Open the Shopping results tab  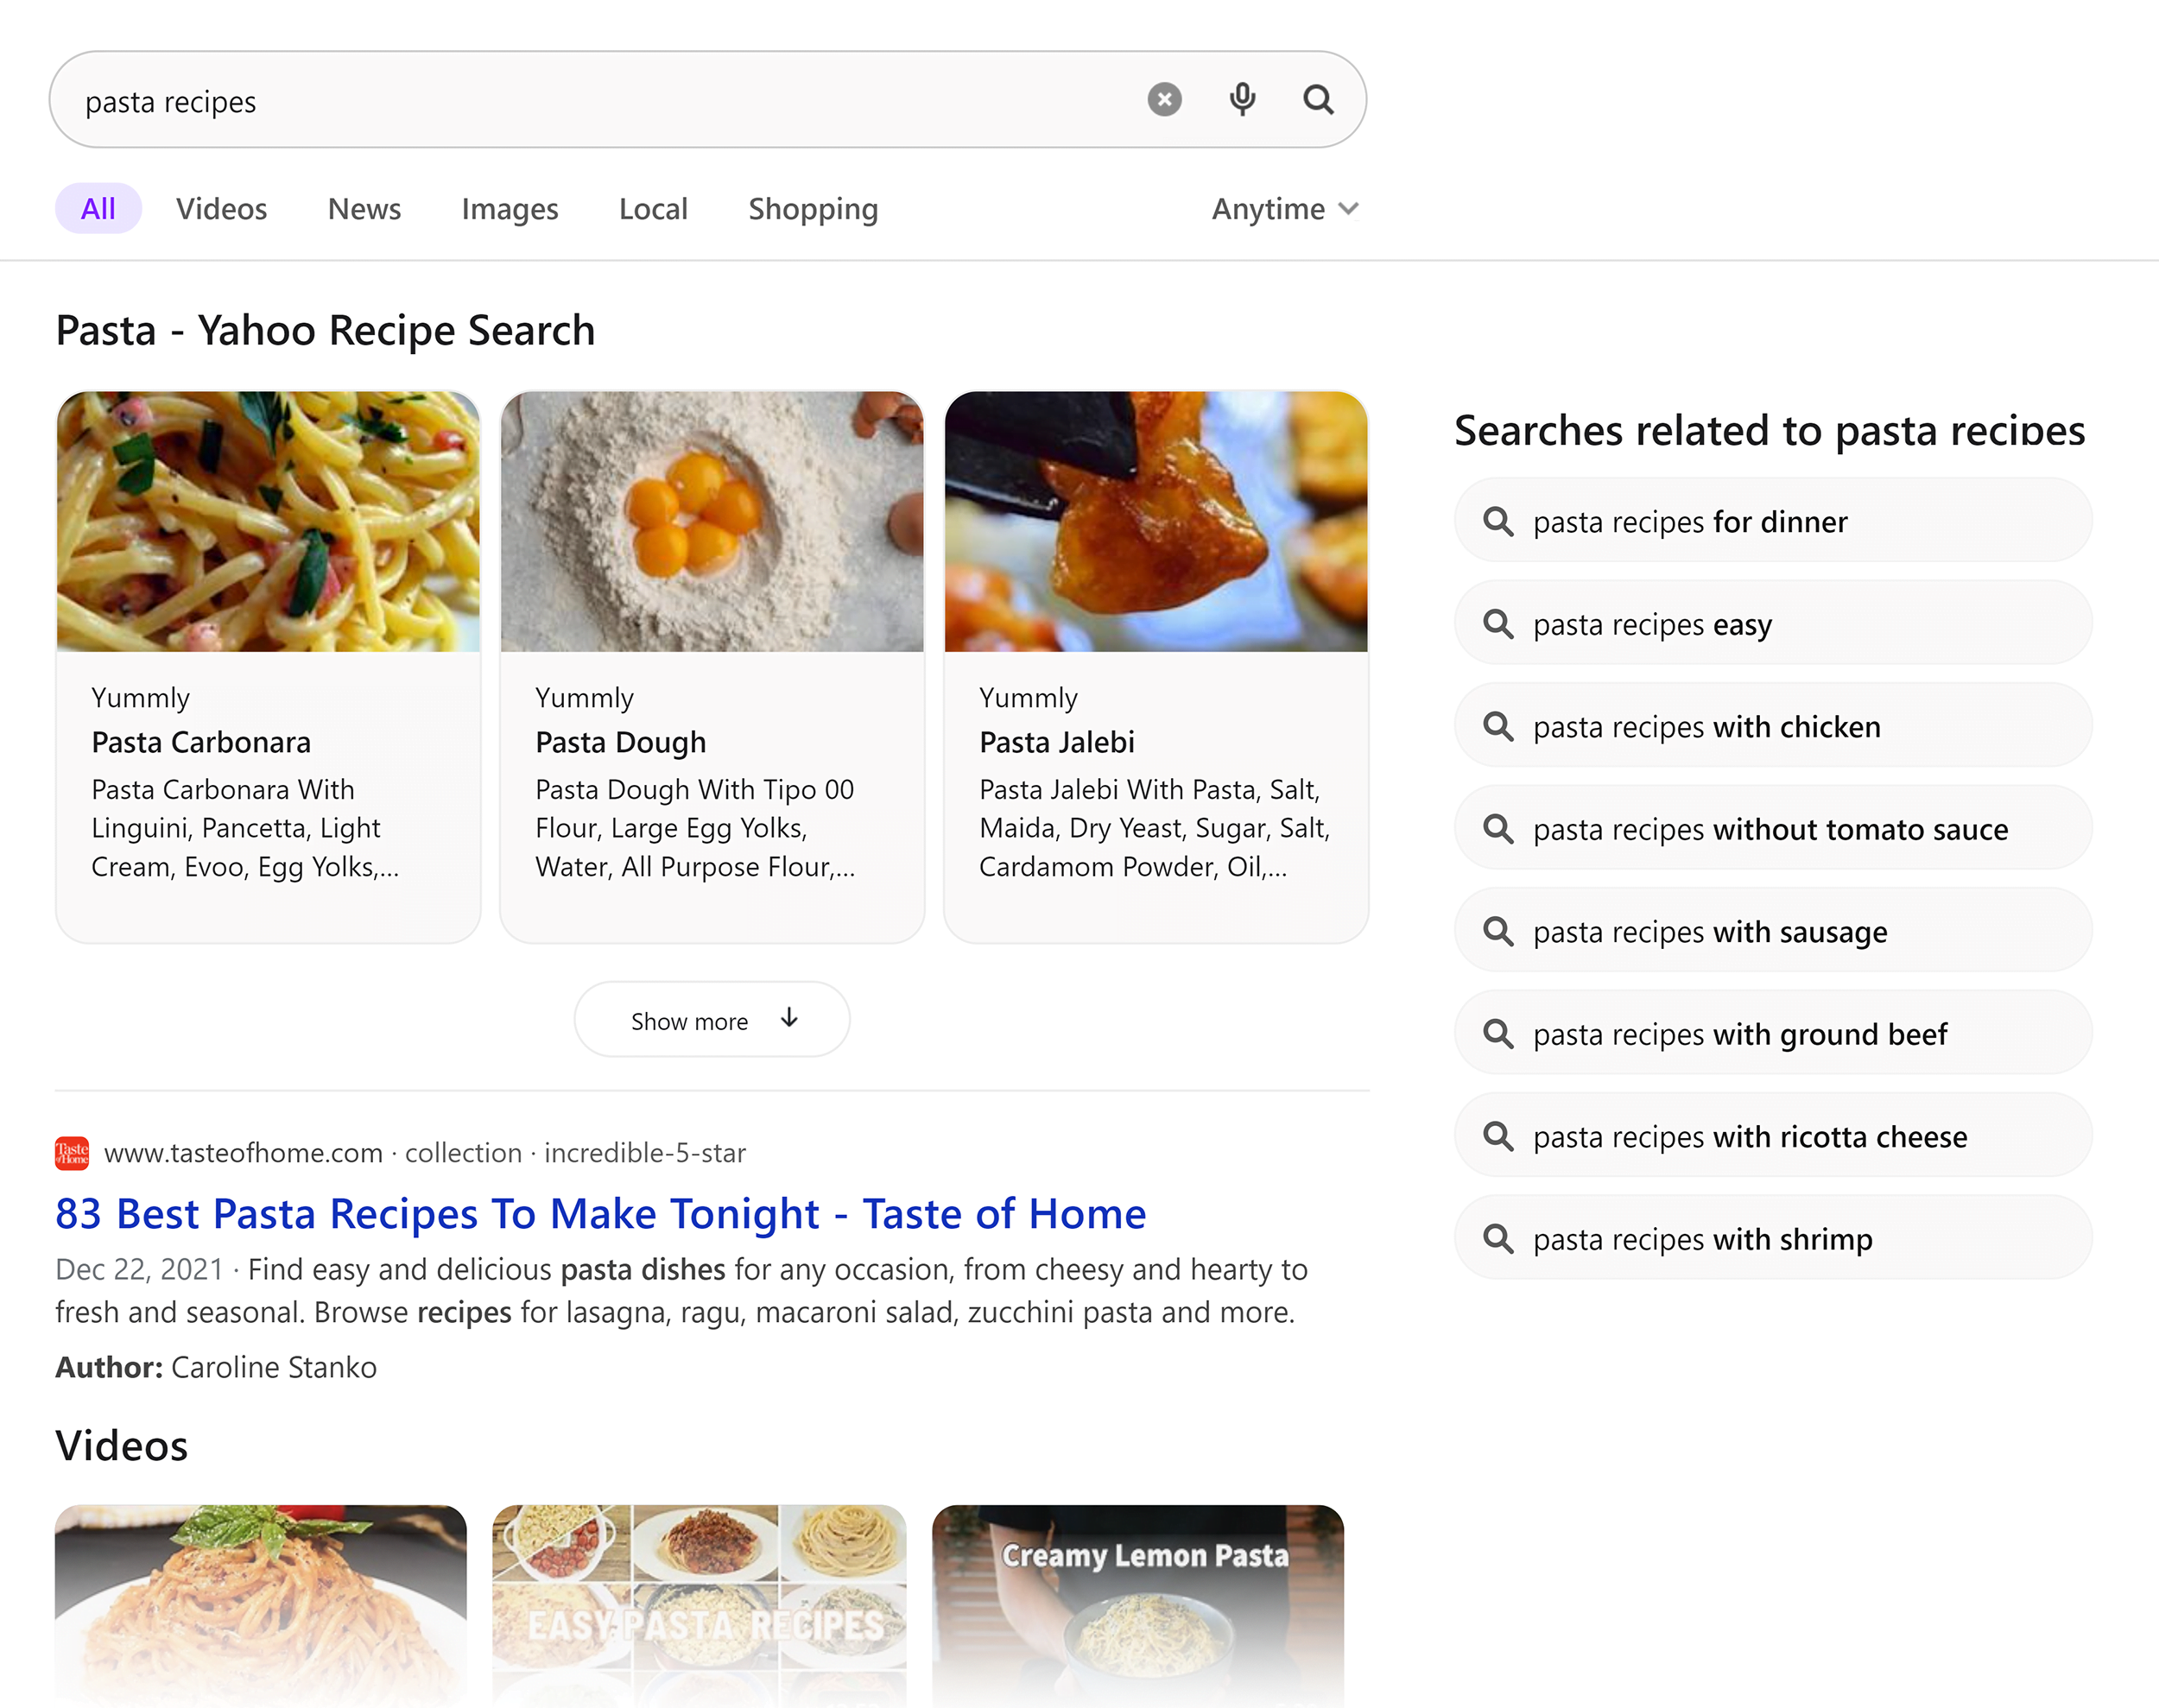pos(812,209)
